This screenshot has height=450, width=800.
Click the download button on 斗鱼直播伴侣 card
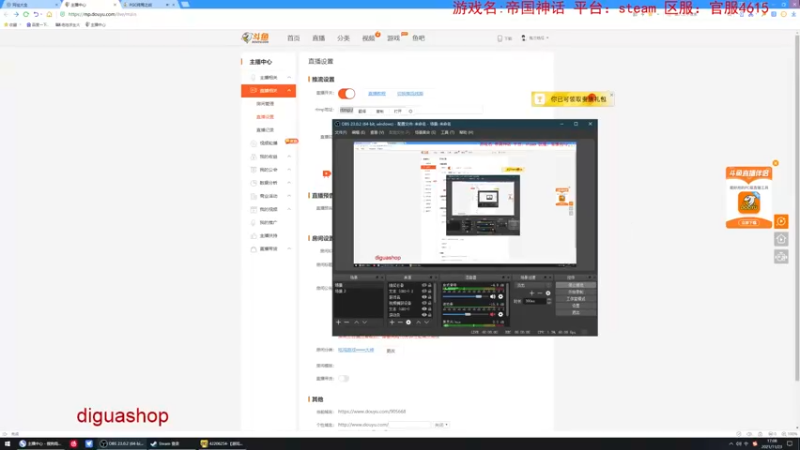coord(749,223)
